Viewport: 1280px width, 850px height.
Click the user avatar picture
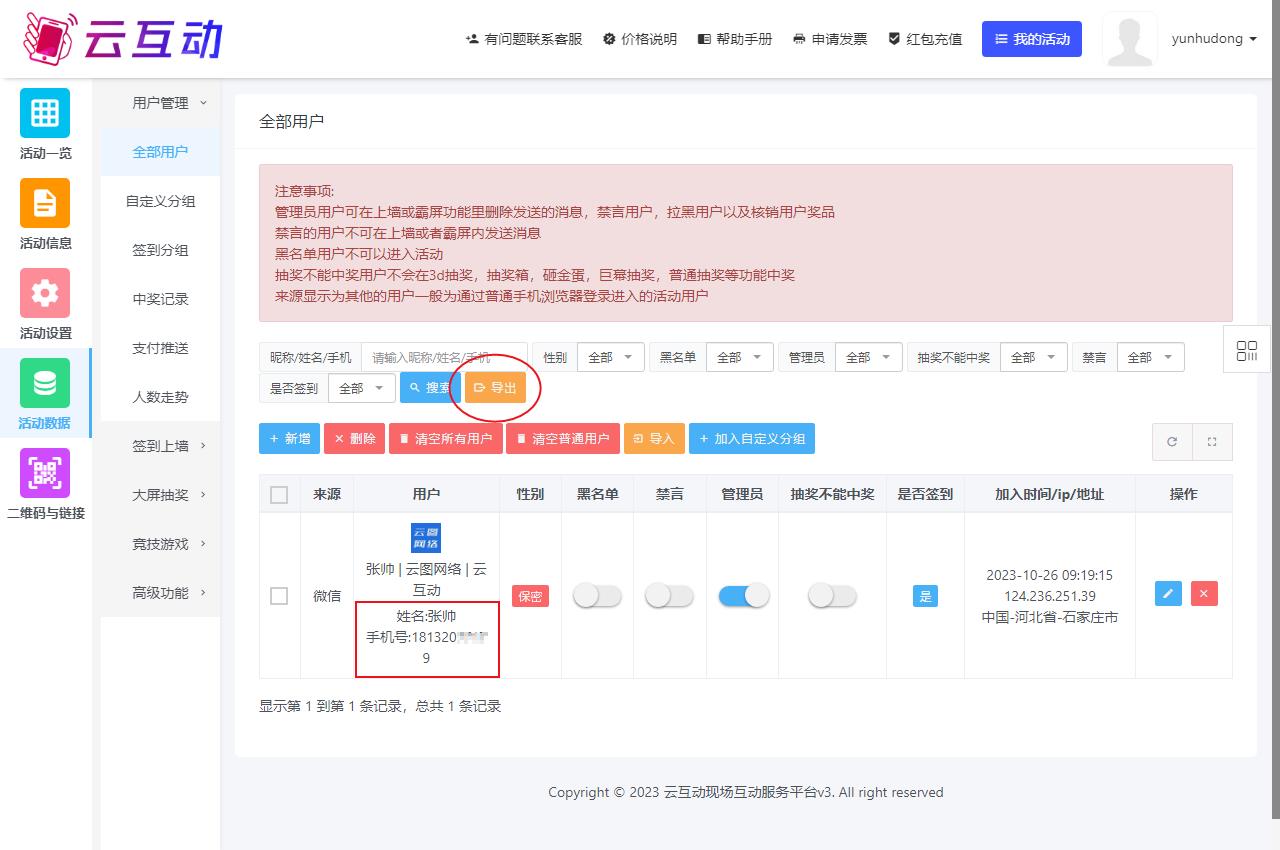(x=1130, y=39)
